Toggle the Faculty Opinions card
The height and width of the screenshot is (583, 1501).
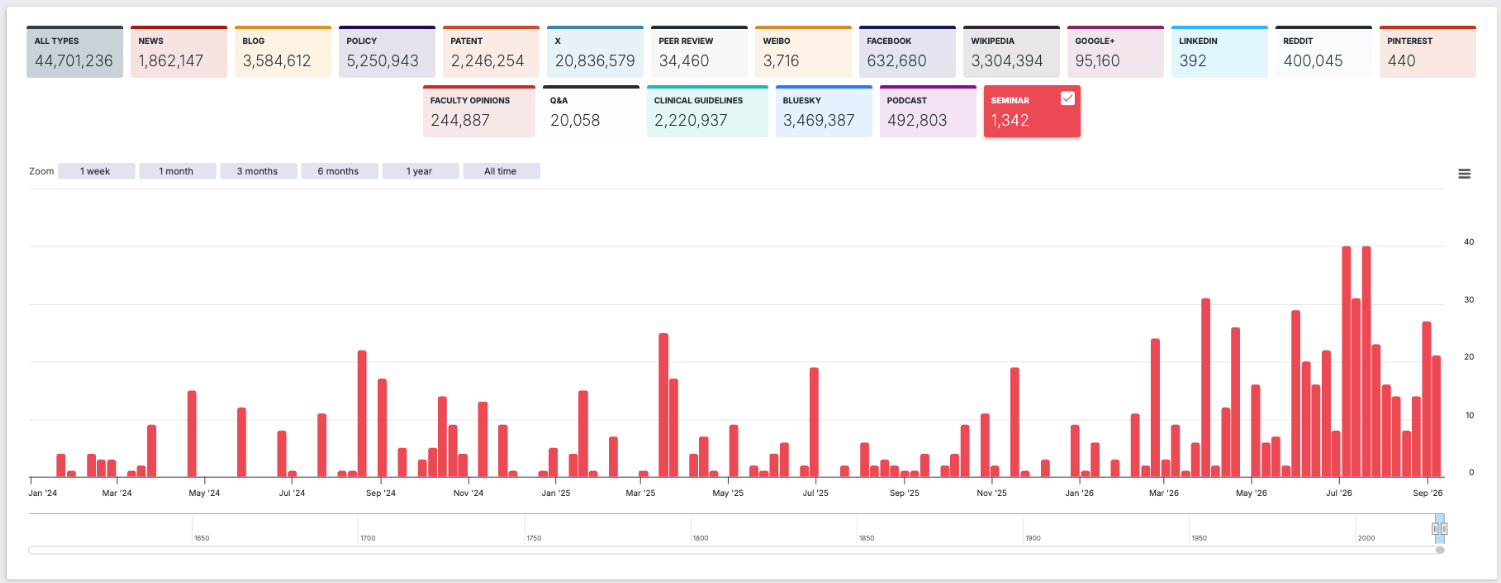click(x=479, y=111)
